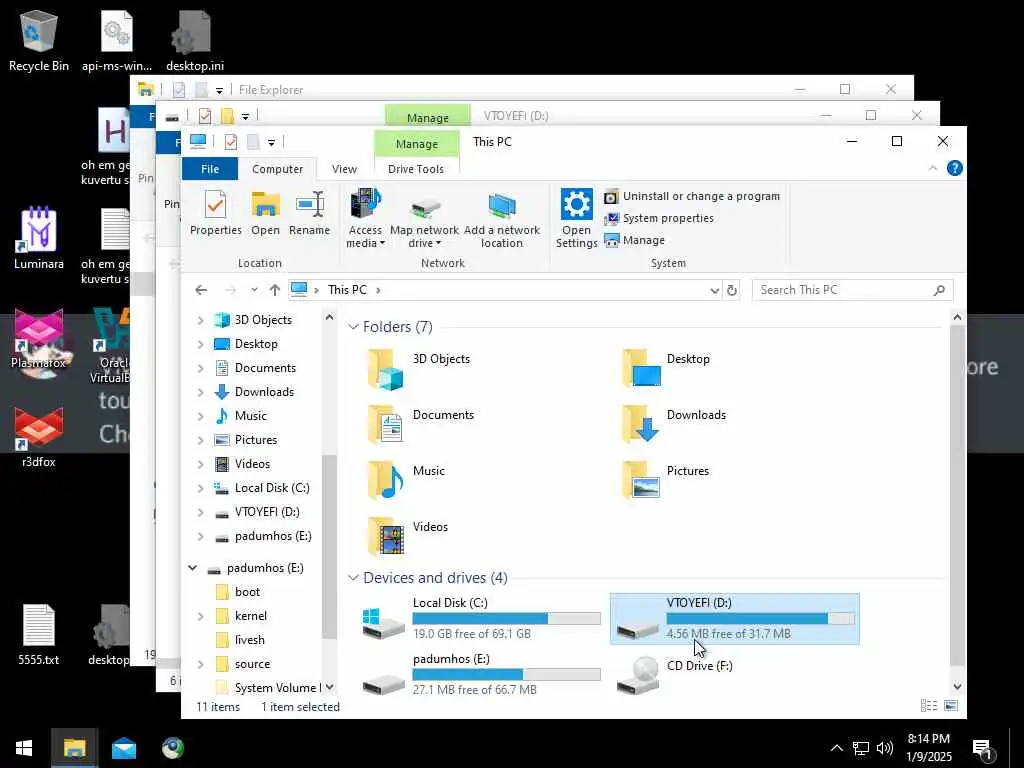The height and width of the screenshot is (768, 1024).
Task: Click the Rename icon in the ribbon
Action: click(310, 213)
